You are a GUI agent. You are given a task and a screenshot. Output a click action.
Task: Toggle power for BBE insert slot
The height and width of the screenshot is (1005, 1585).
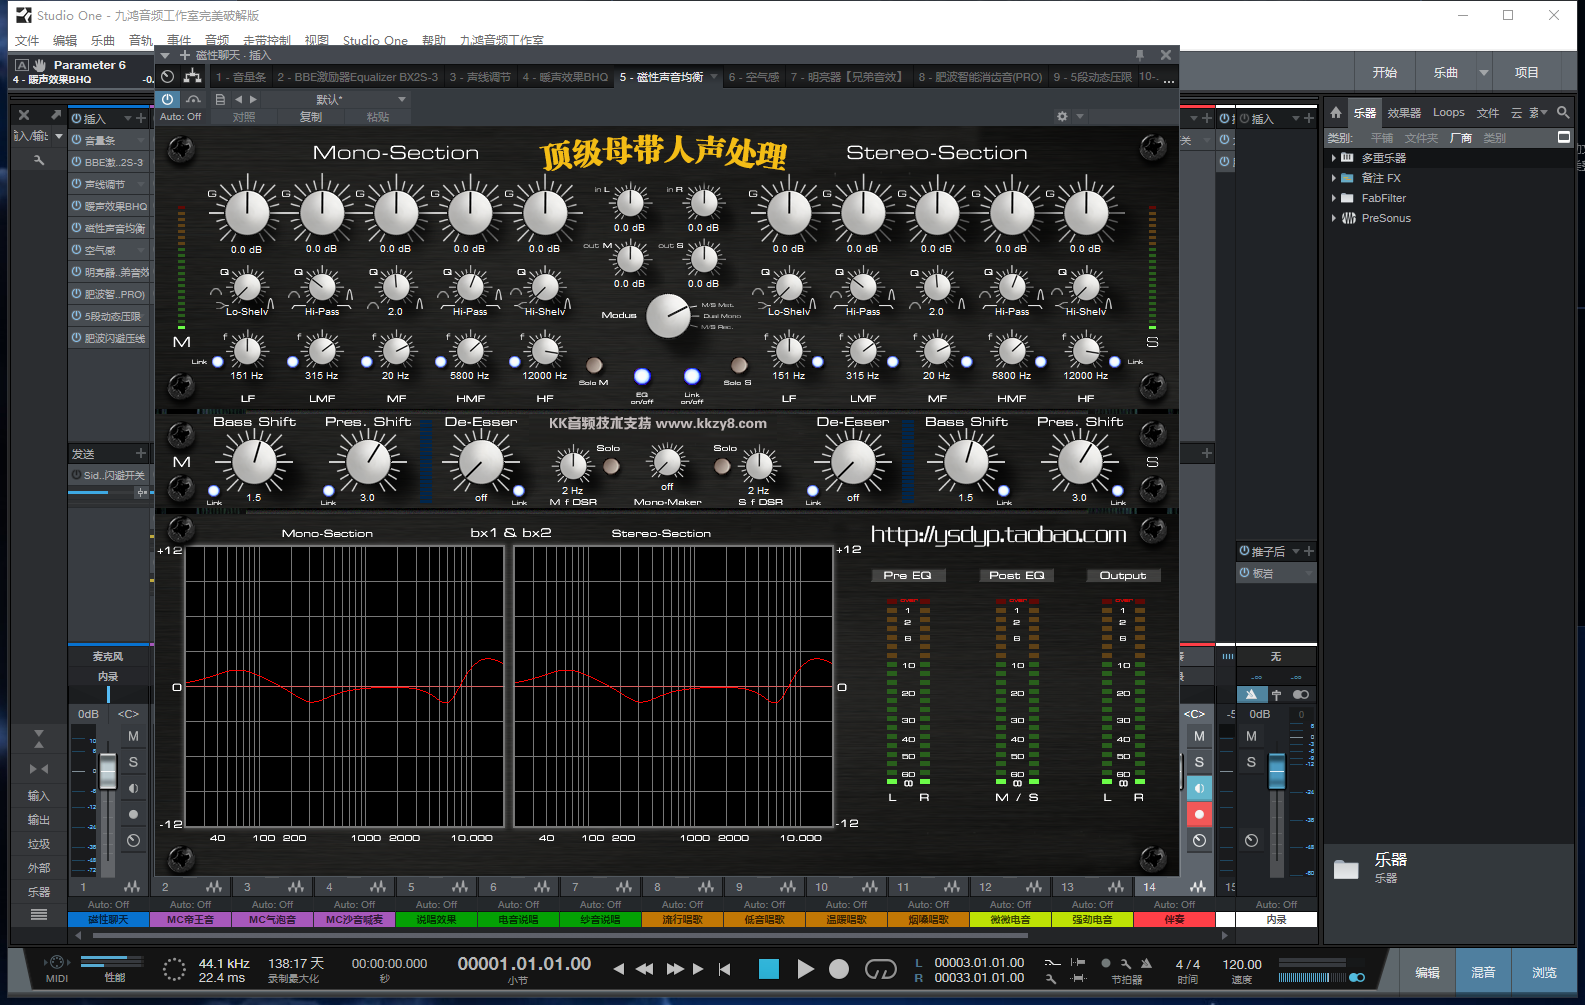tap(76, 162)
